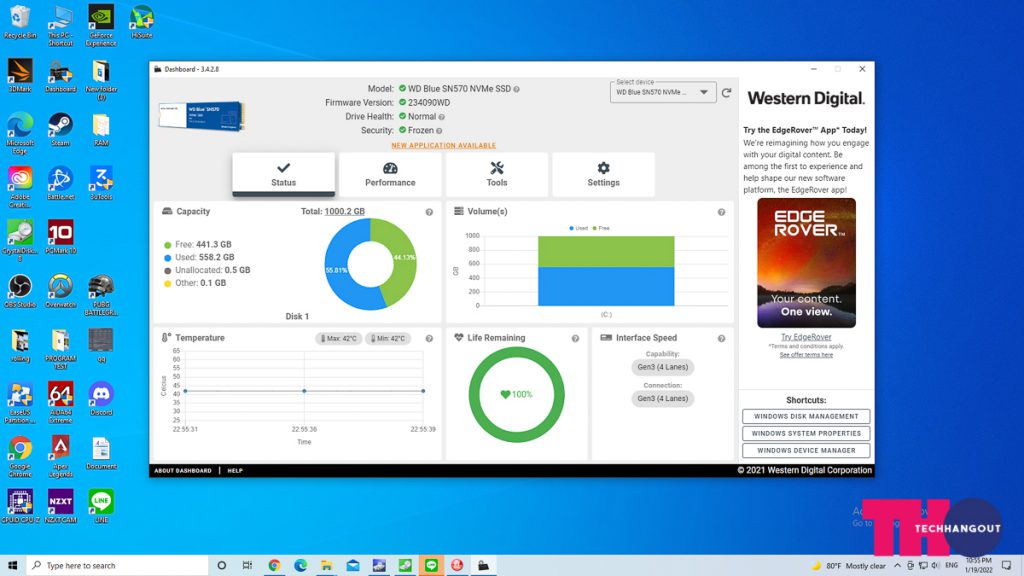Screen dimensions: 1024x576
Task: Click the info icon beside the Model name
Action: [x=517, y=89]
